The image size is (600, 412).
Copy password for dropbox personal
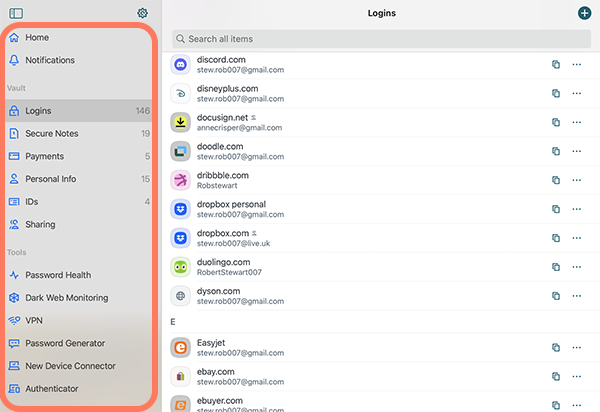point(556,209)
